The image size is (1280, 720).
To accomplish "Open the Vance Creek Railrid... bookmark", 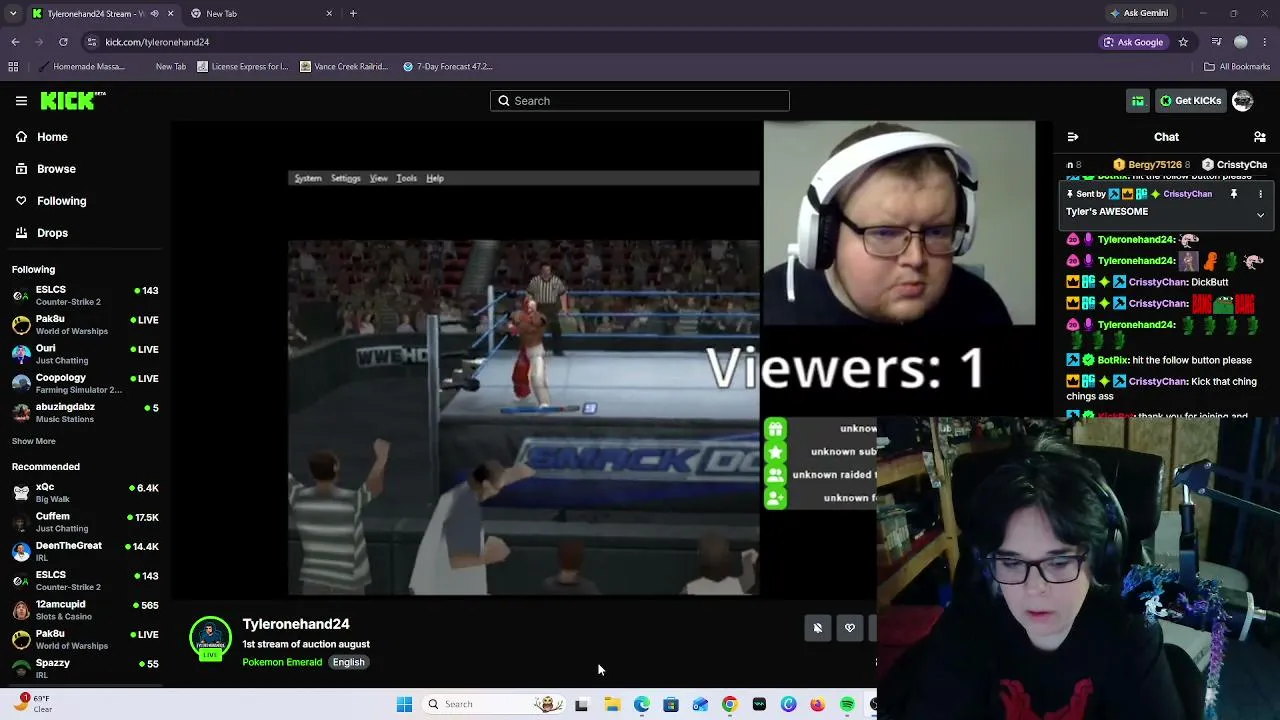I will (x=344, y=67).
